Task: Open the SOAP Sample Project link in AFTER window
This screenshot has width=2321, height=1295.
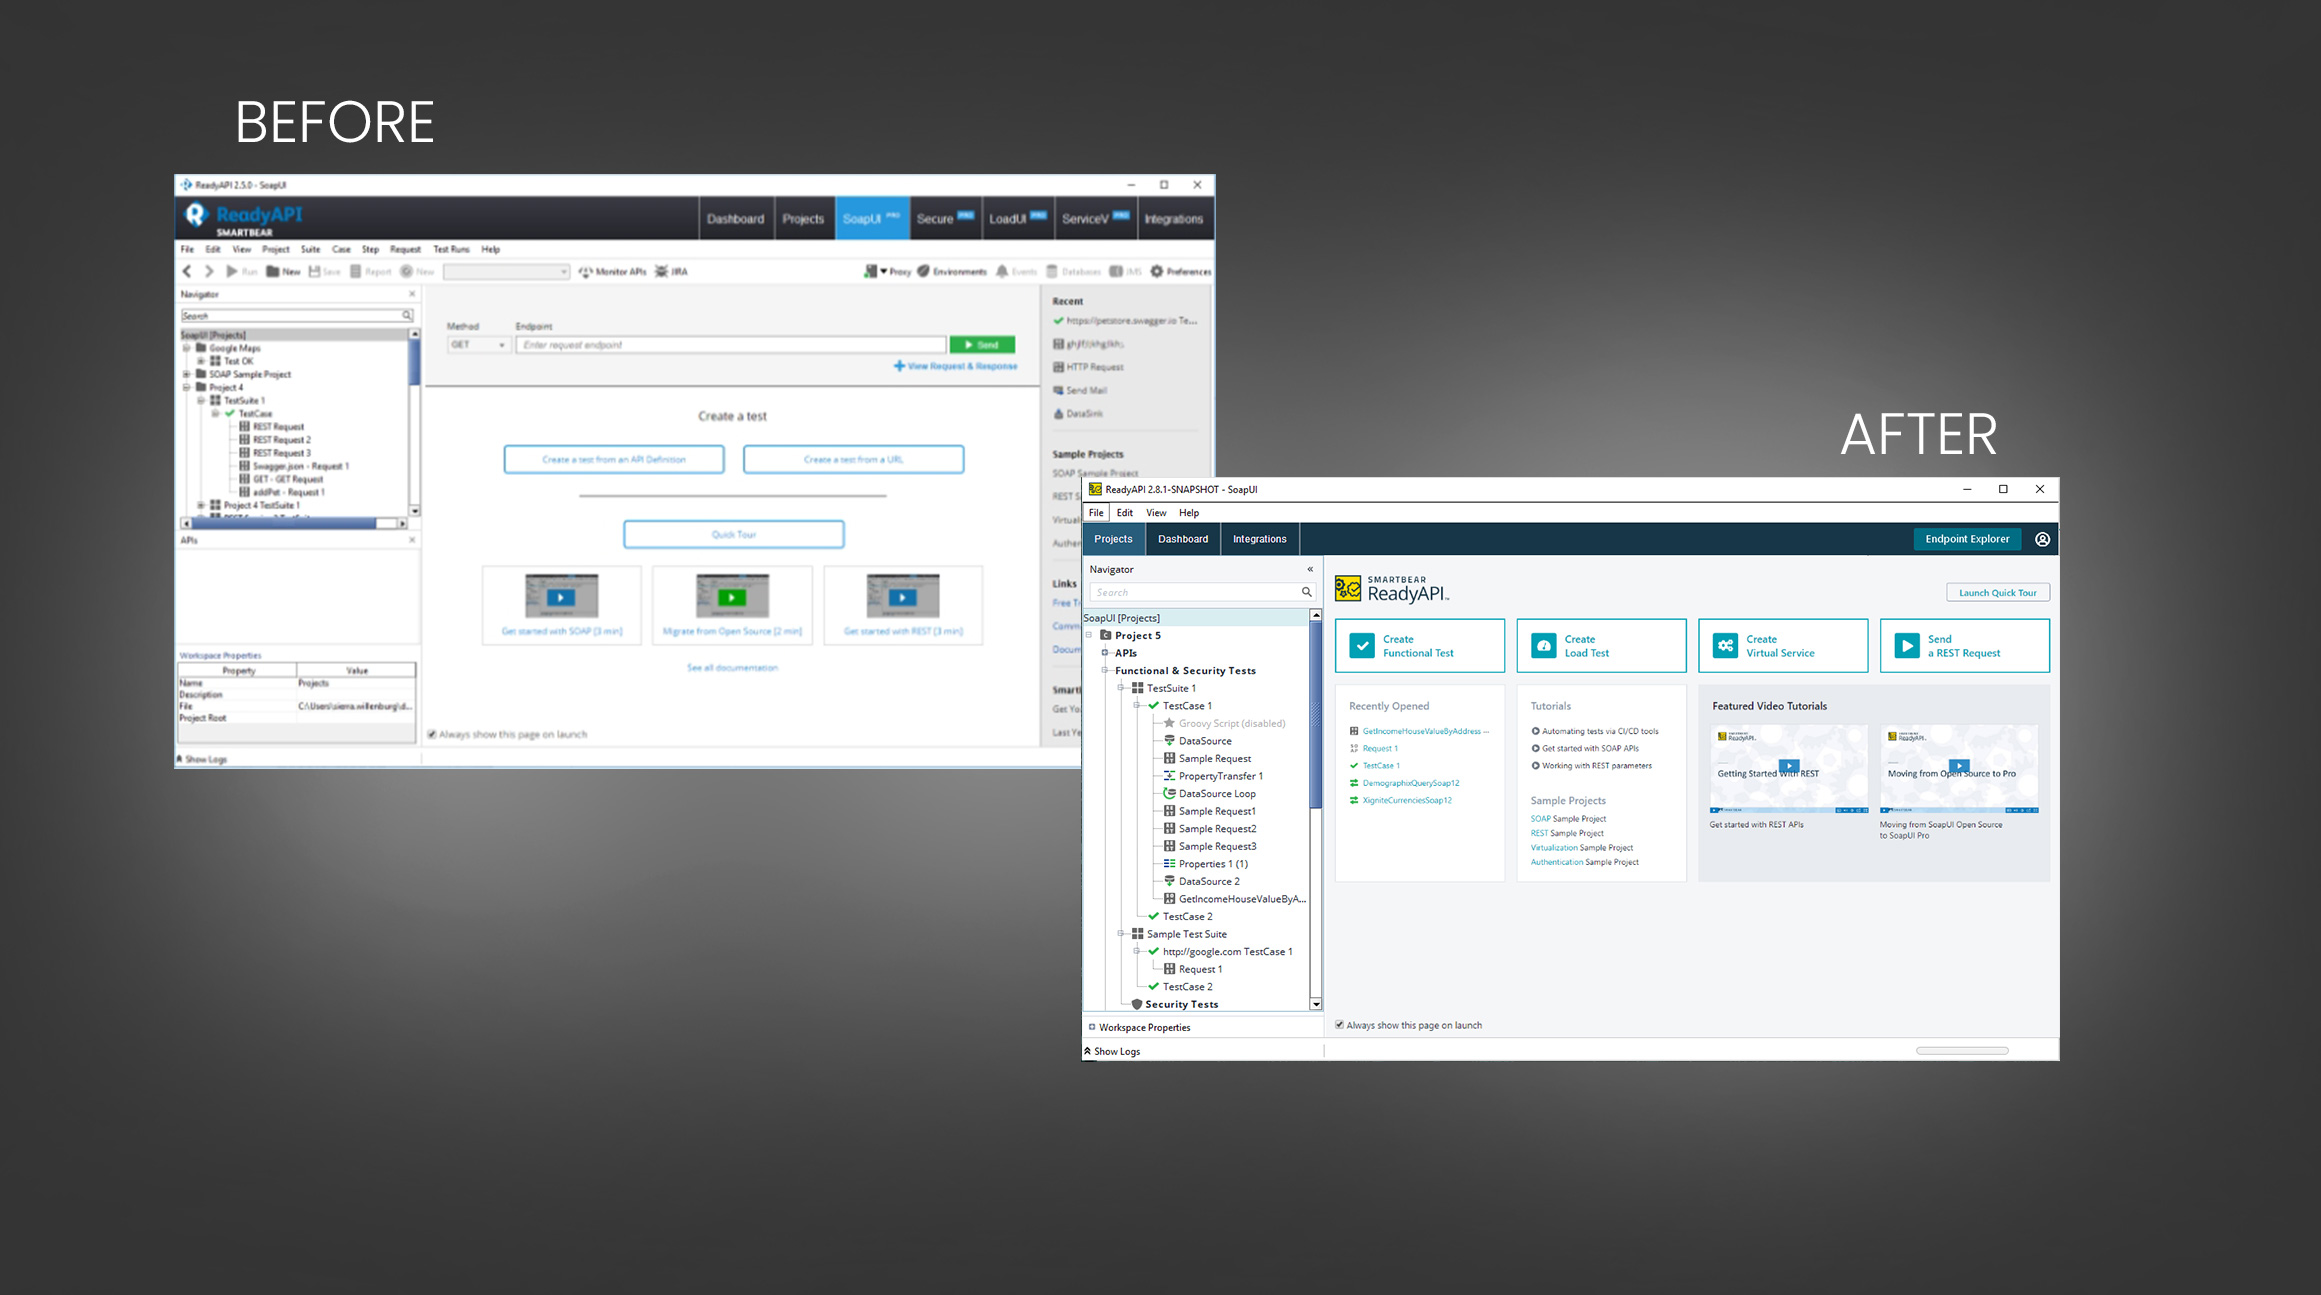Action: coord(1568,818)
